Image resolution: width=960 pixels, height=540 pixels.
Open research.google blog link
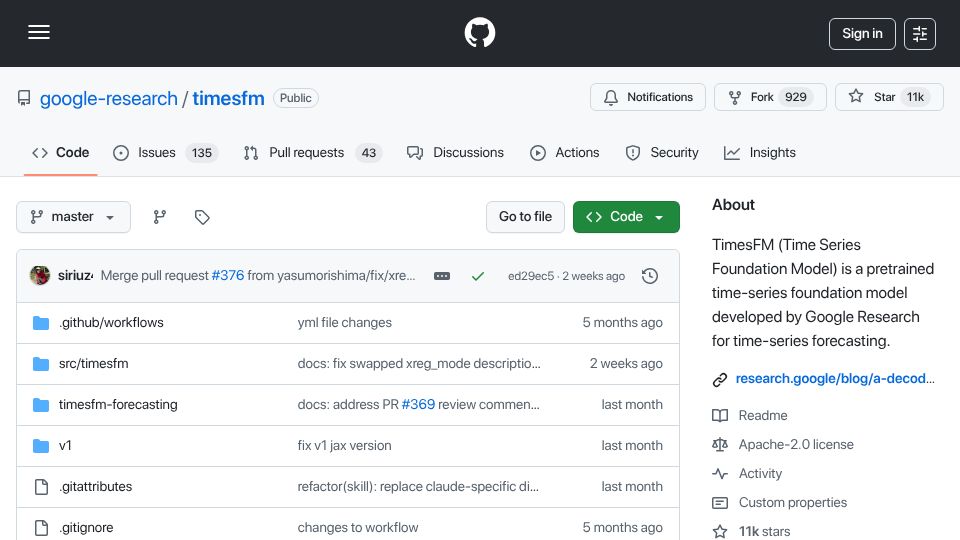[x=835, y=378]
